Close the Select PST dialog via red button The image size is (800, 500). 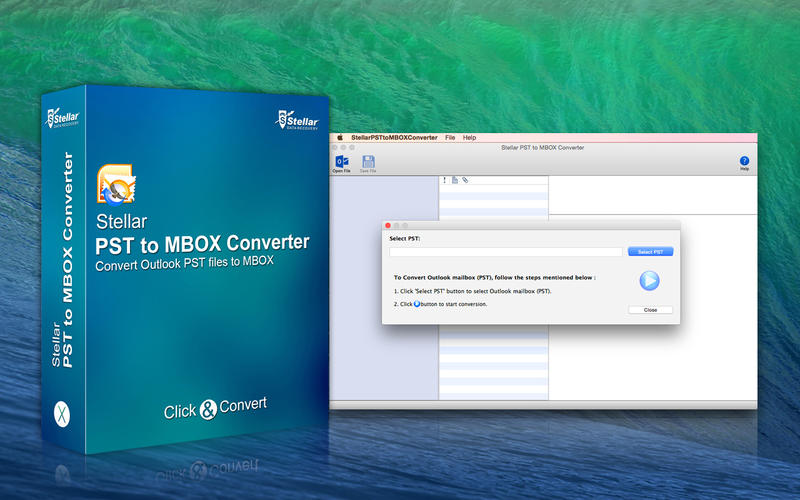(389, 226)
